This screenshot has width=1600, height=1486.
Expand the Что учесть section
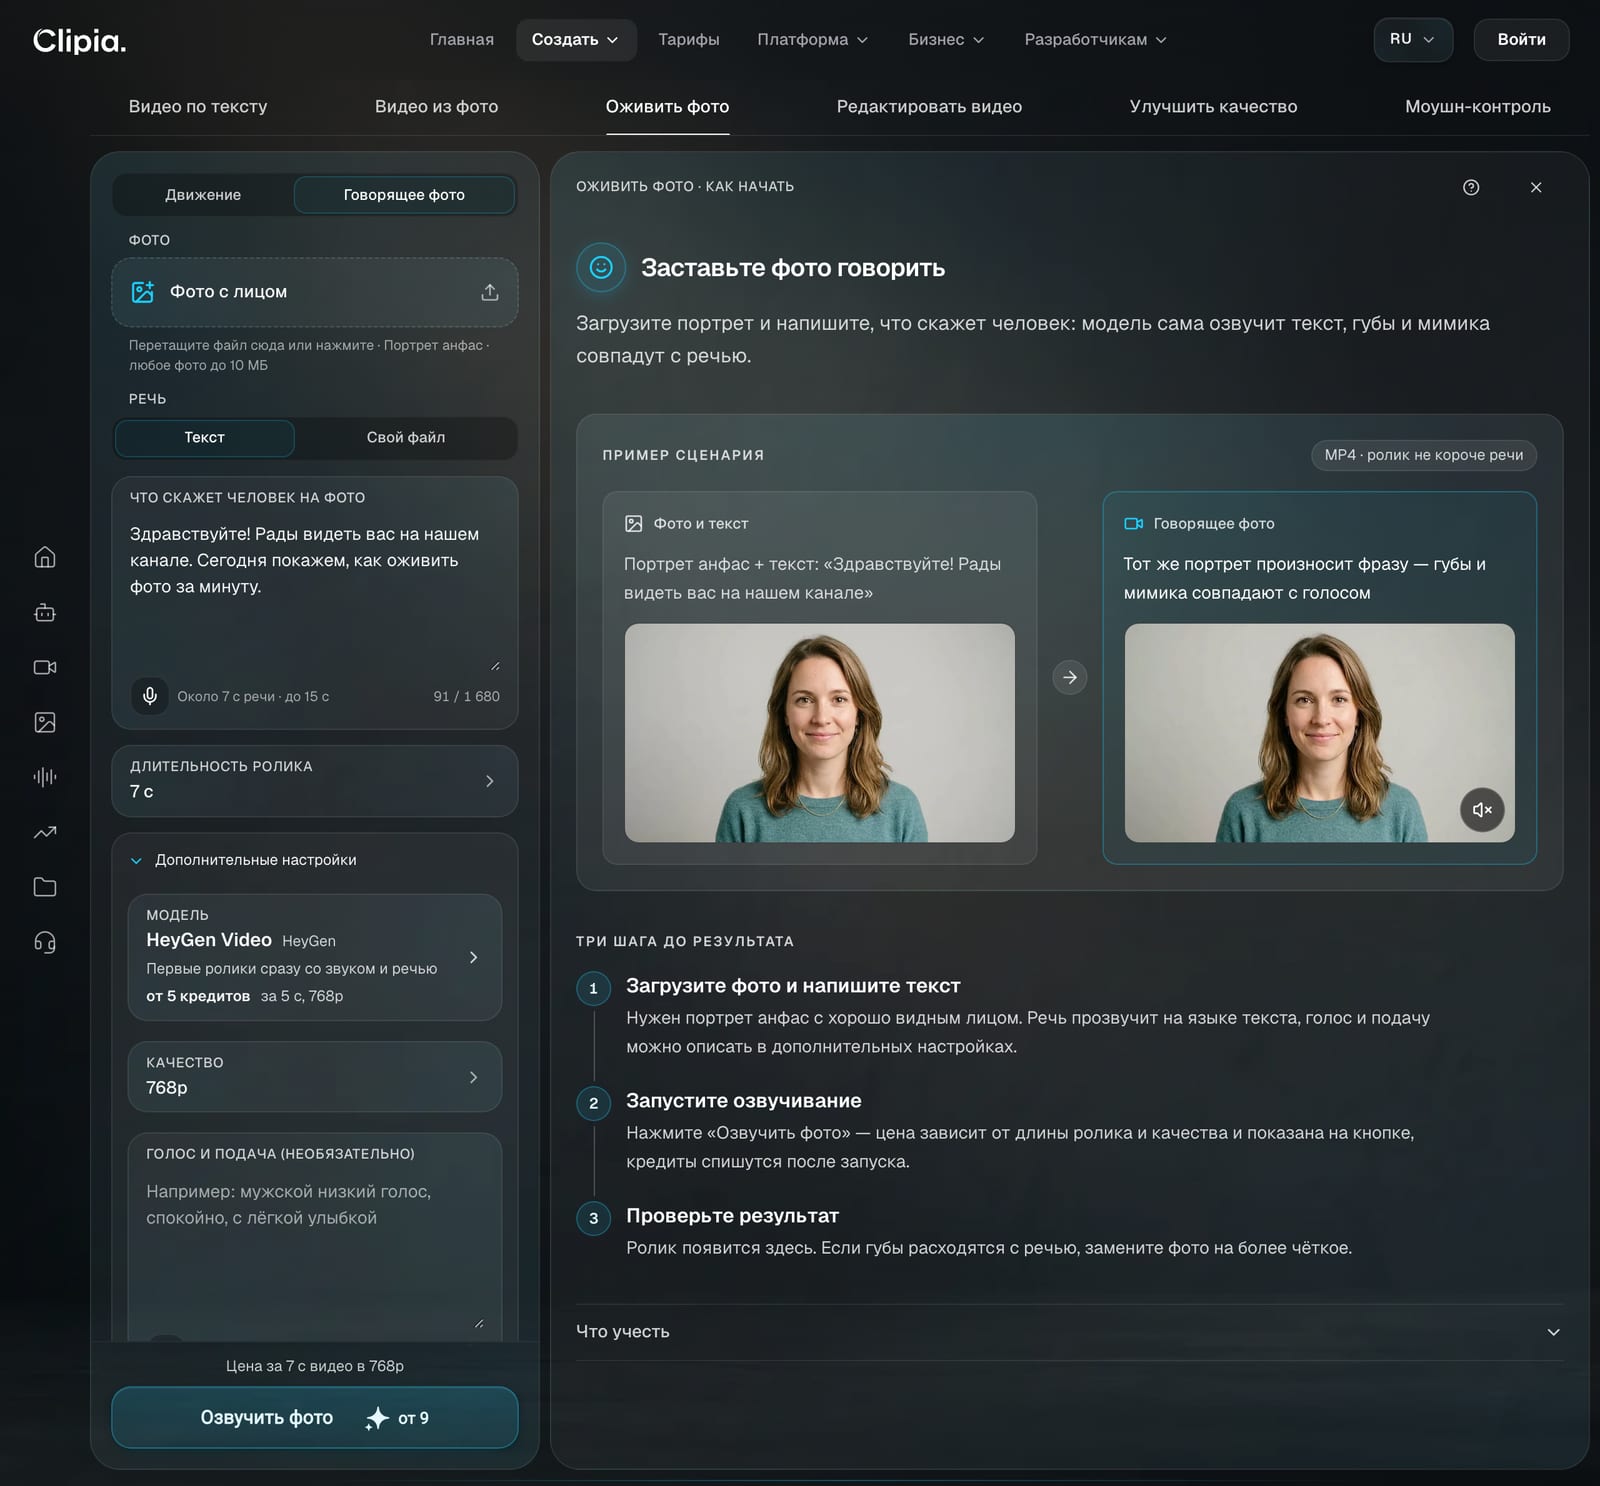[1069, 1332]
